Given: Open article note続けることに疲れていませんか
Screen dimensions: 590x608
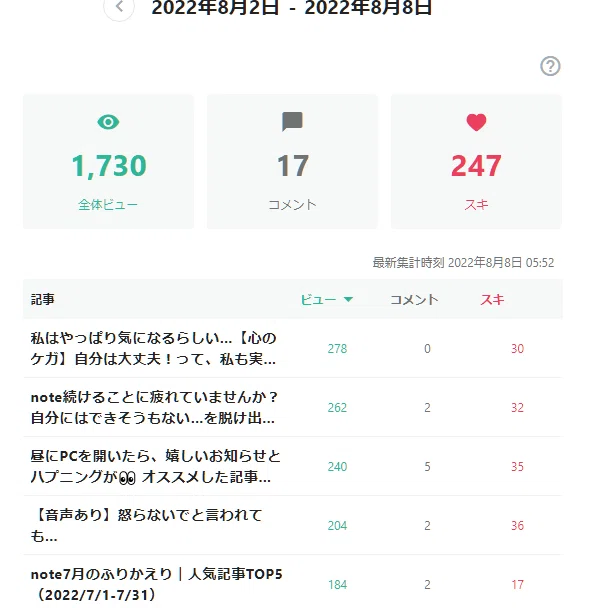Looking at the screenshot, I should click(x=154, y=408).
